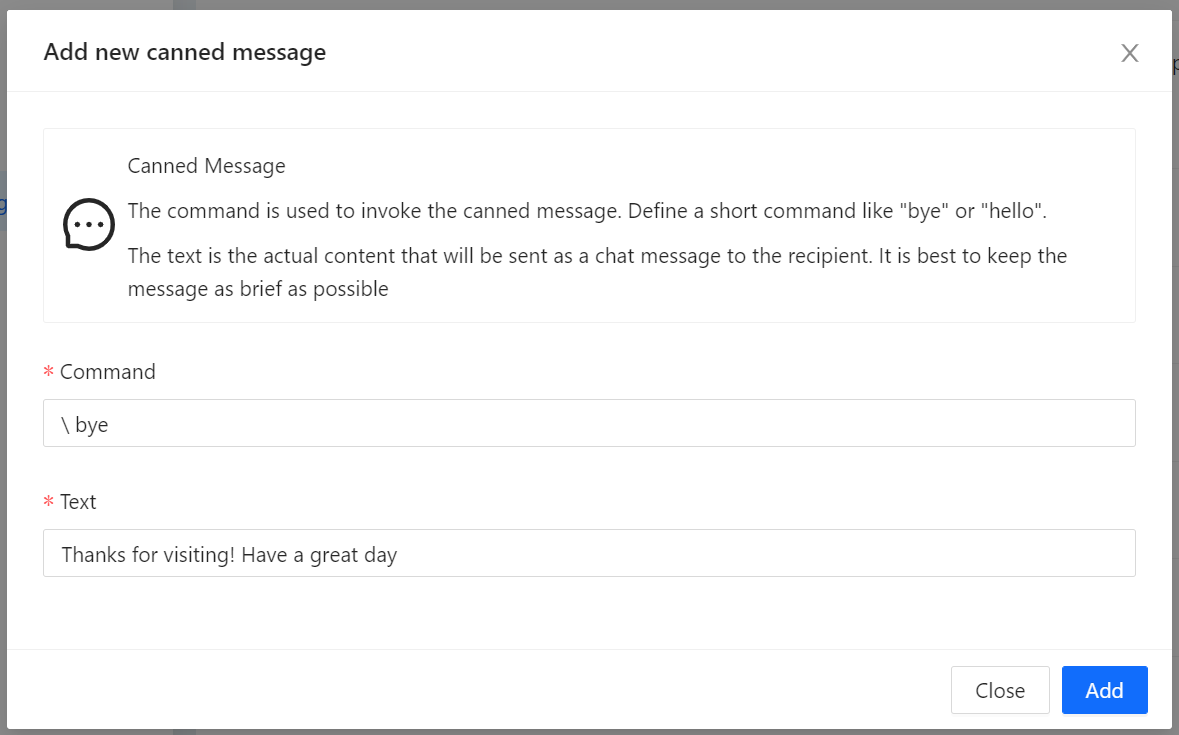Click inside the Command input containing bye
Viewport: 1179px width, 735px height.
click(x=589, y=422)
